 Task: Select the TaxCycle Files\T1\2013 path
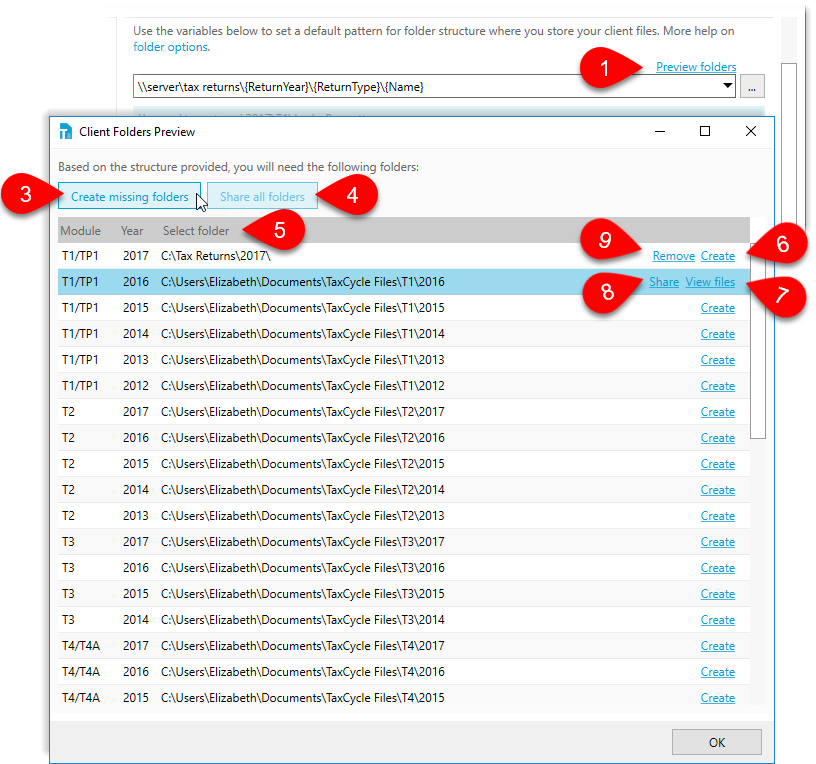pyautogui.click(x=303, y=360)
